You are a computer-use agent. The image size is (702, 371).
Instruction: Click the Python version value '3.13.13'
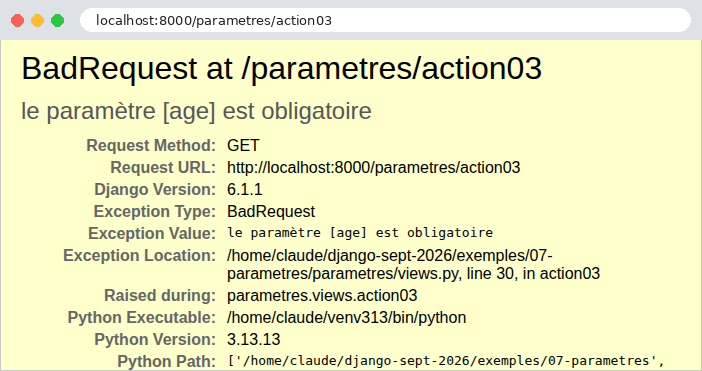pyautogui.click(x=253, y=339)
